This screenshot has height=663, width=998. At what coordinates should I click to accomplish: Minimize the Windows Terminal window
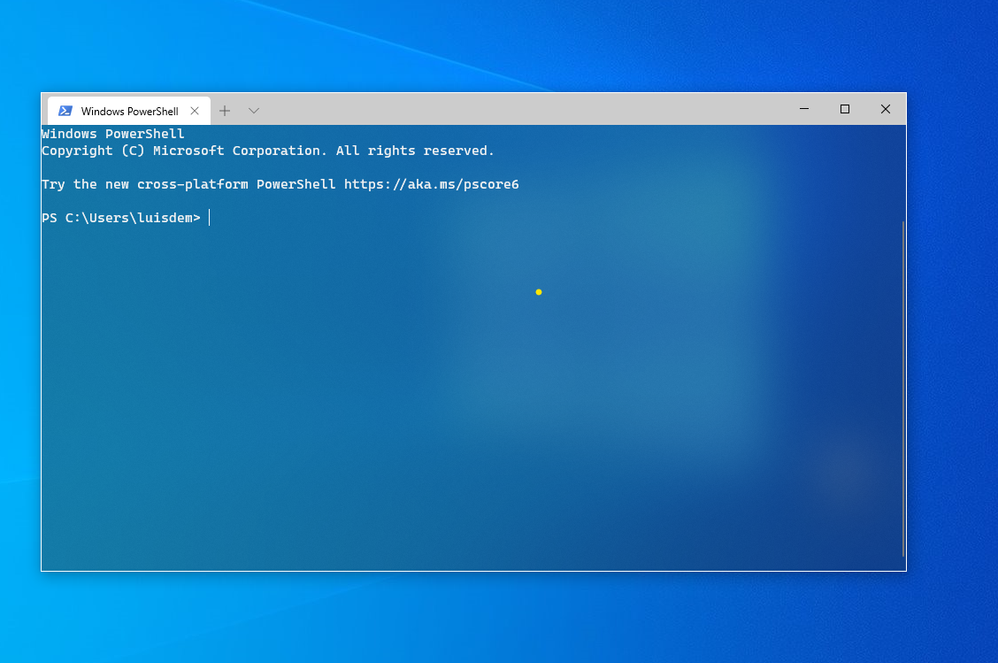[805, 109]
